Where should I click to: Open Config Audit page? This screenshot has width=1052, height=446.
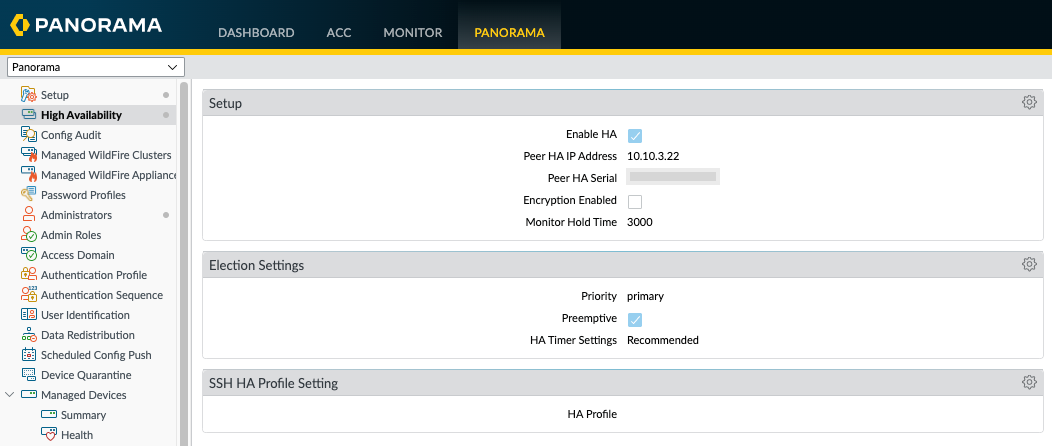[x=70, y=135]
